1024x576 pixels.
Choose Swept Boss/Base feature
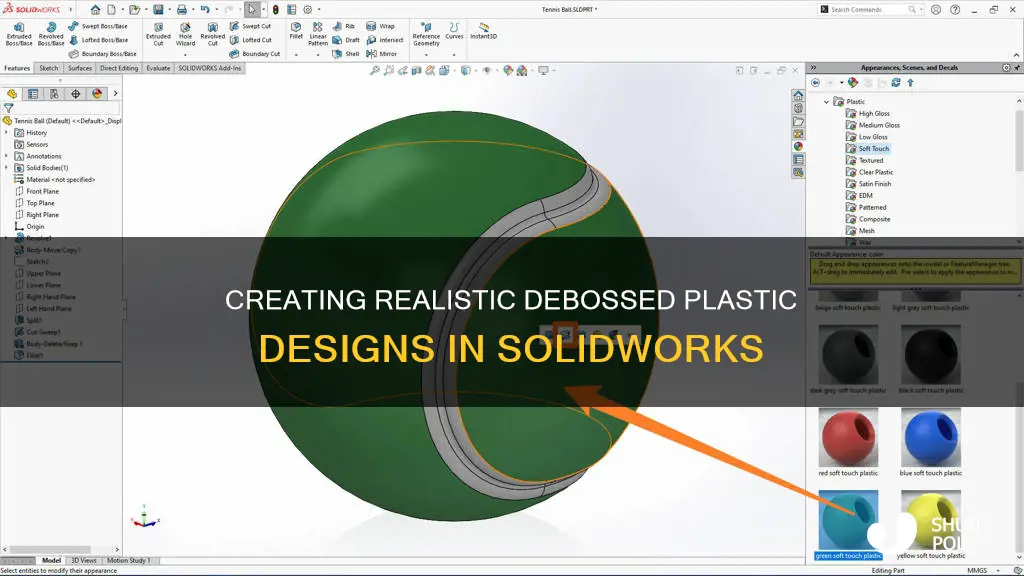coord(98,26)
